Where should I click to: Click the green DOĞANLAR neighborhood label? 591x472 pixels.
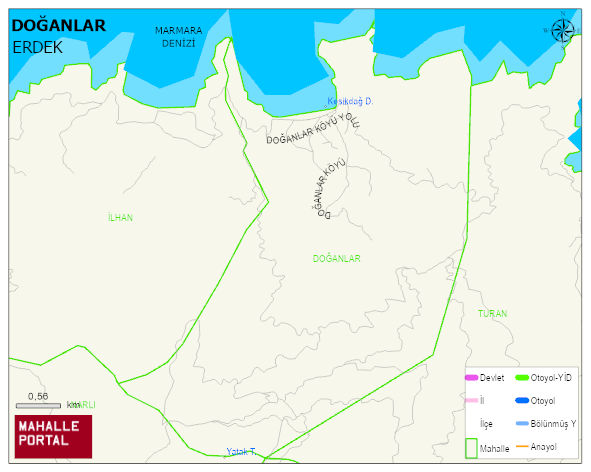[337, 259]
